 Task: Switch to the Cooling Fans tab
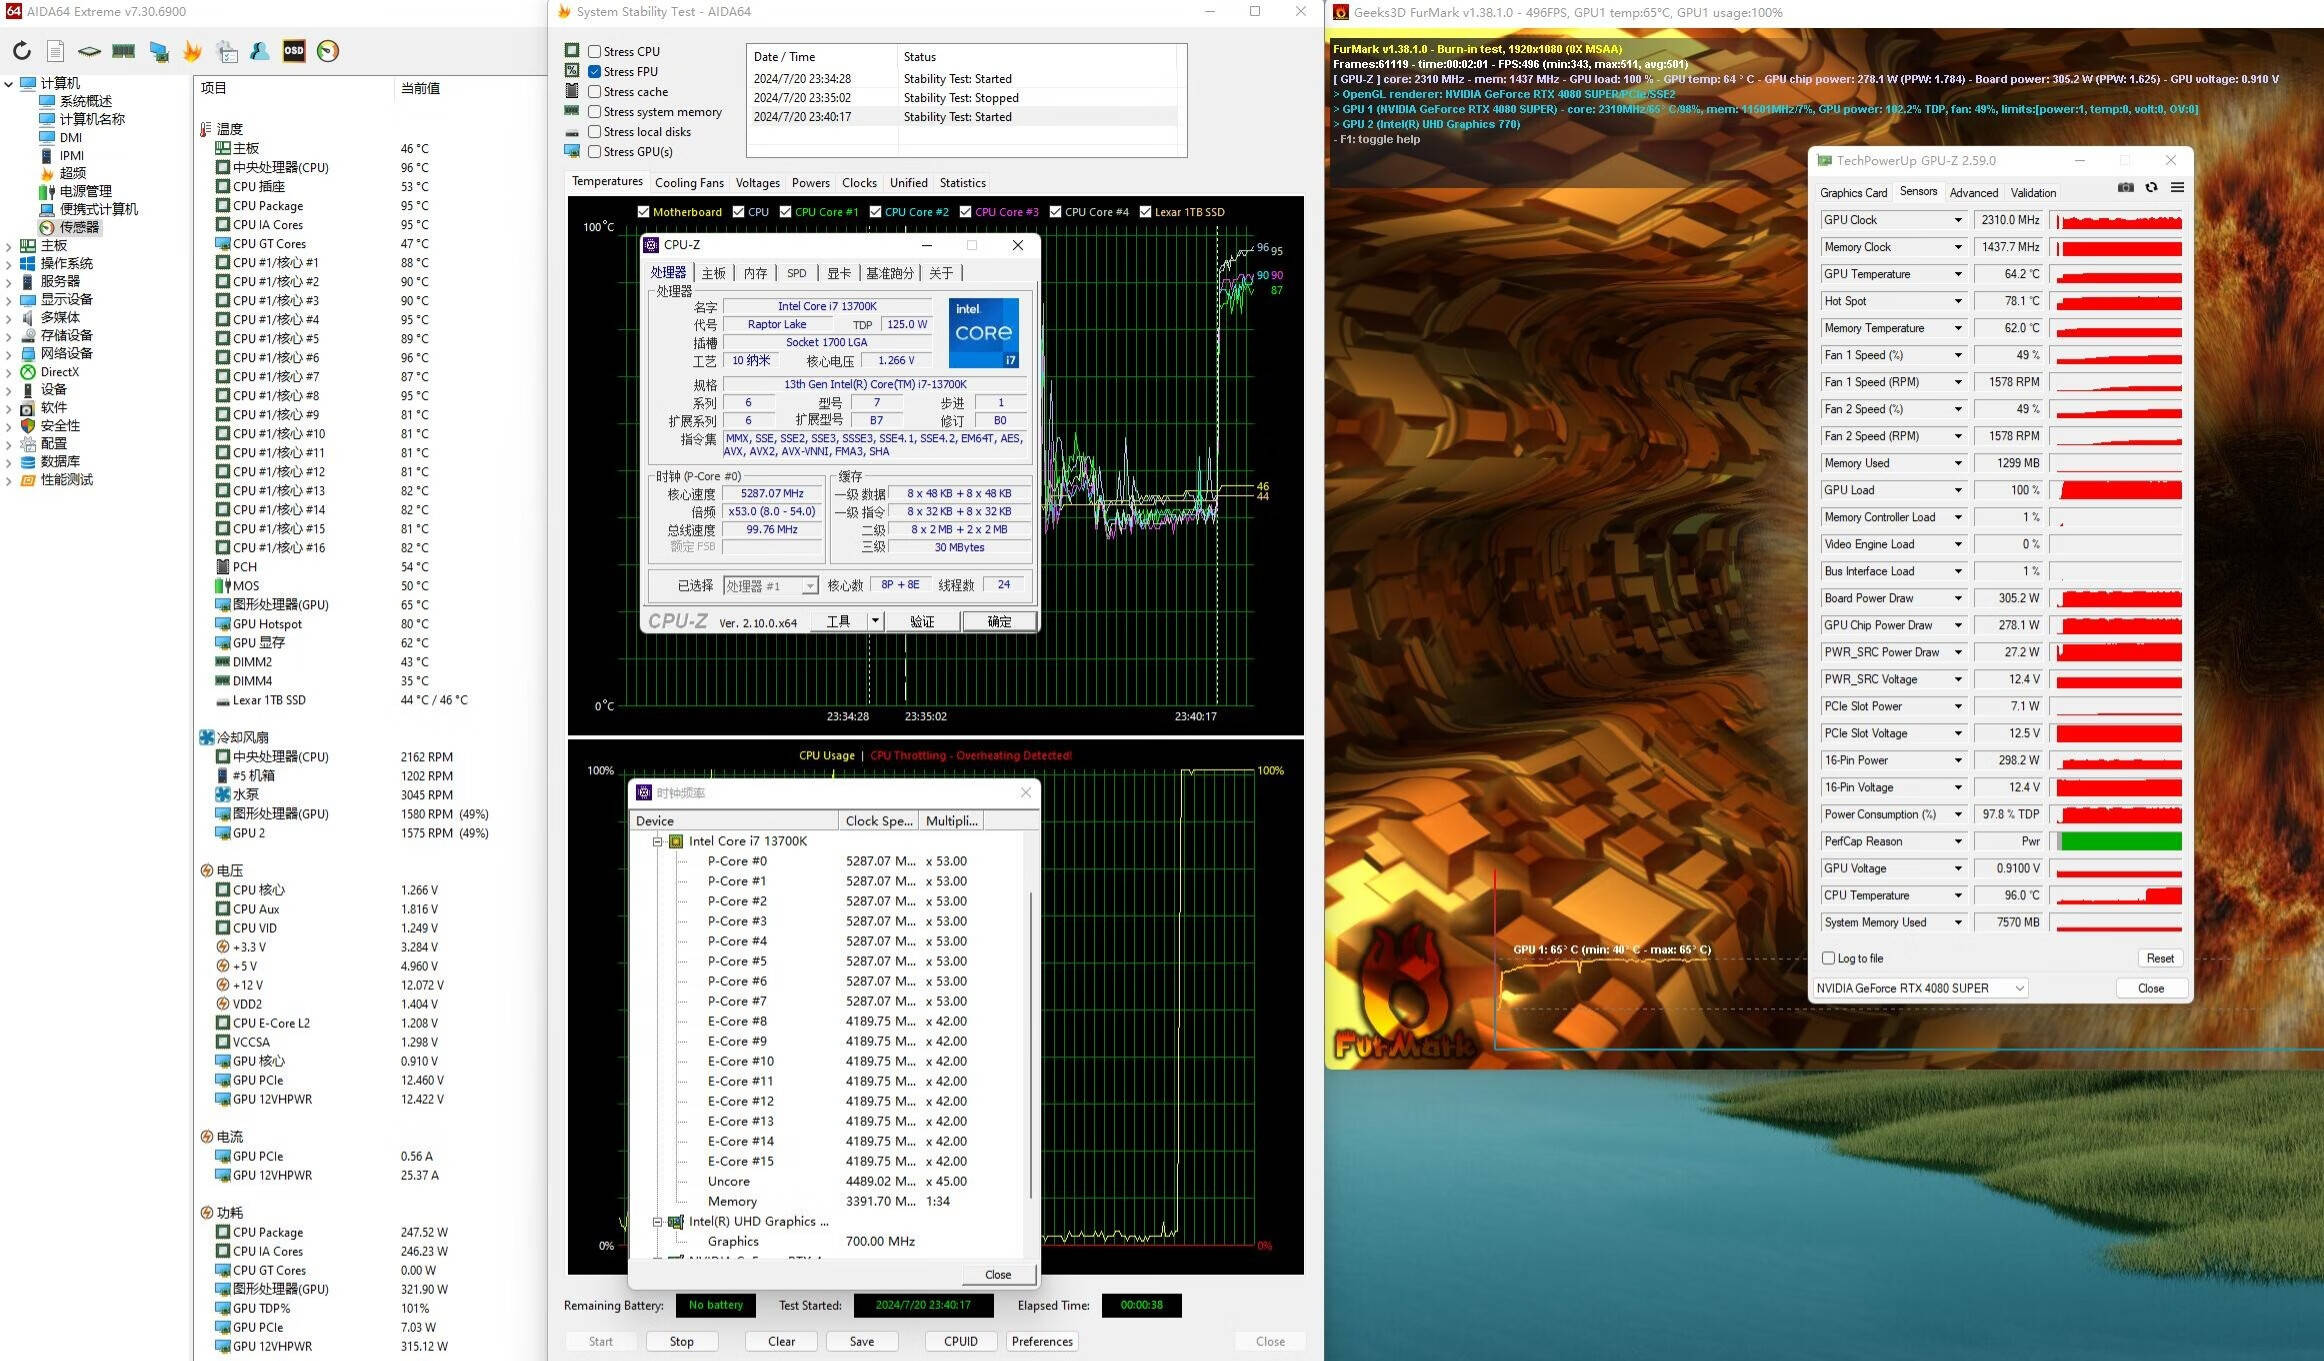pyautogui.click(x=689, y=183)
